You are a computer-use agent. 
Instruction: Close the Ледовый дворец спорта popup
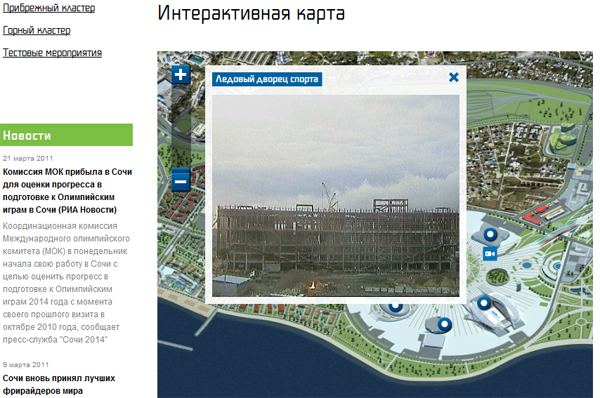453,77
